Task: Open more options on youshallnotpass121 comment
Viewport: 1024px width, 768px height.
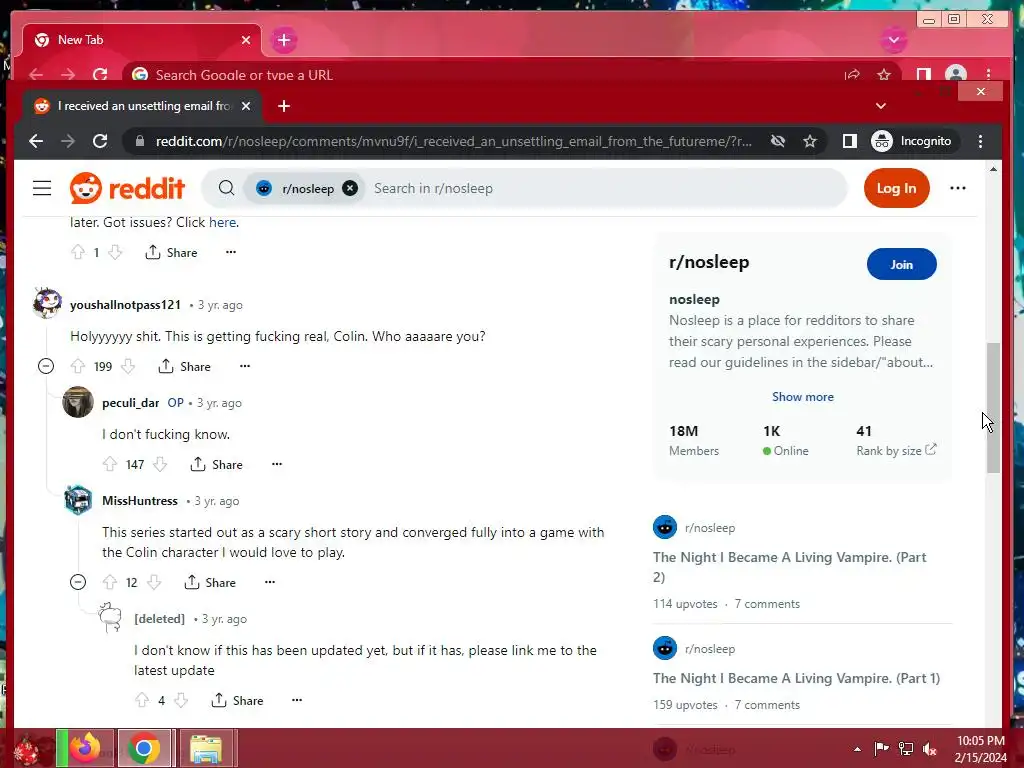Action: [245, 366]
